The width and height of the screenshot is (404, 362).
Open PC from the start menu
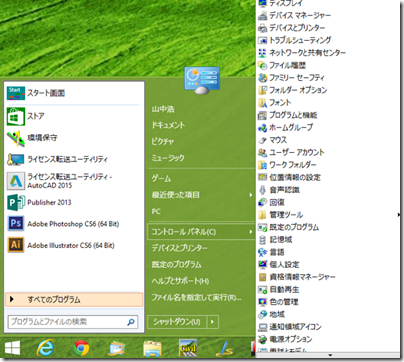click(x=156, y=211)
